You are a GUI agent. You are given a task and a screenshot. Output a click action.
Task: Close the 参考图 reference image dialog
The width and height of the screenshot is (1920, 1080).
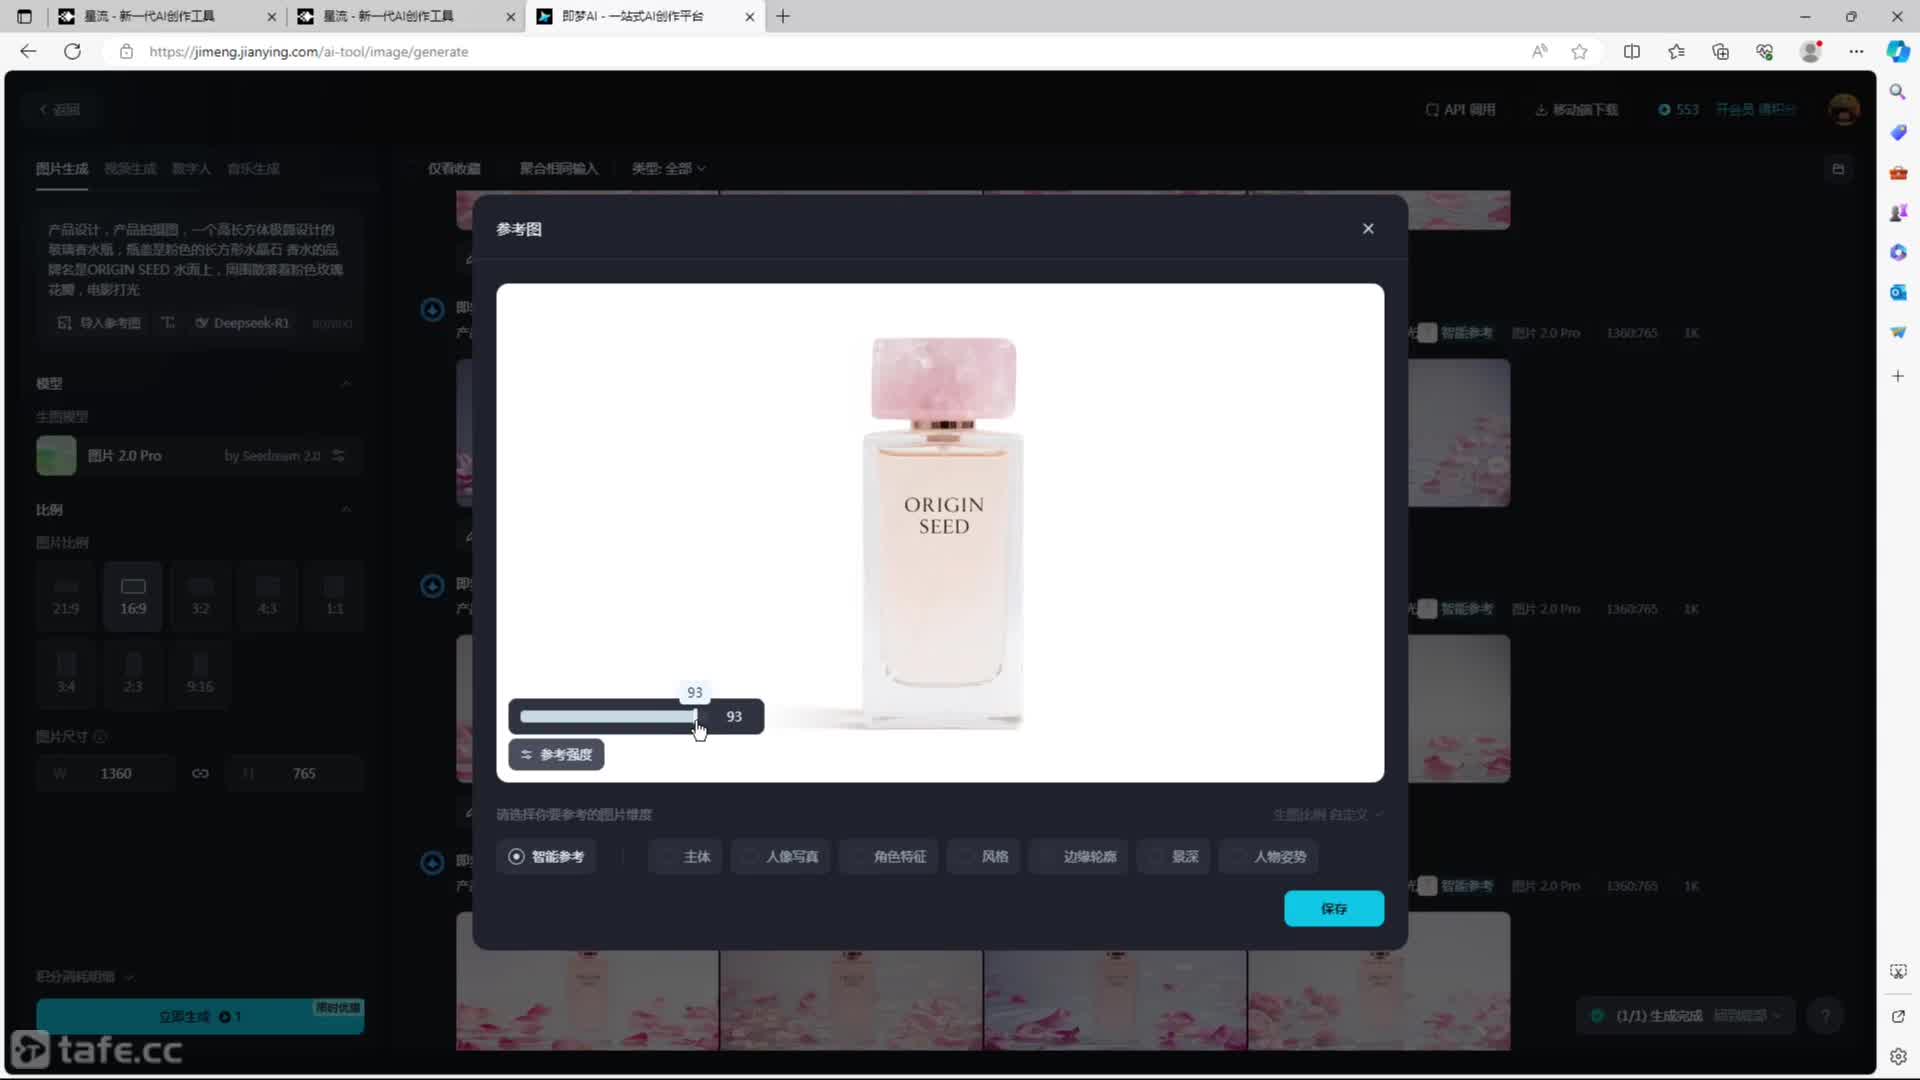pos(1368,229)
